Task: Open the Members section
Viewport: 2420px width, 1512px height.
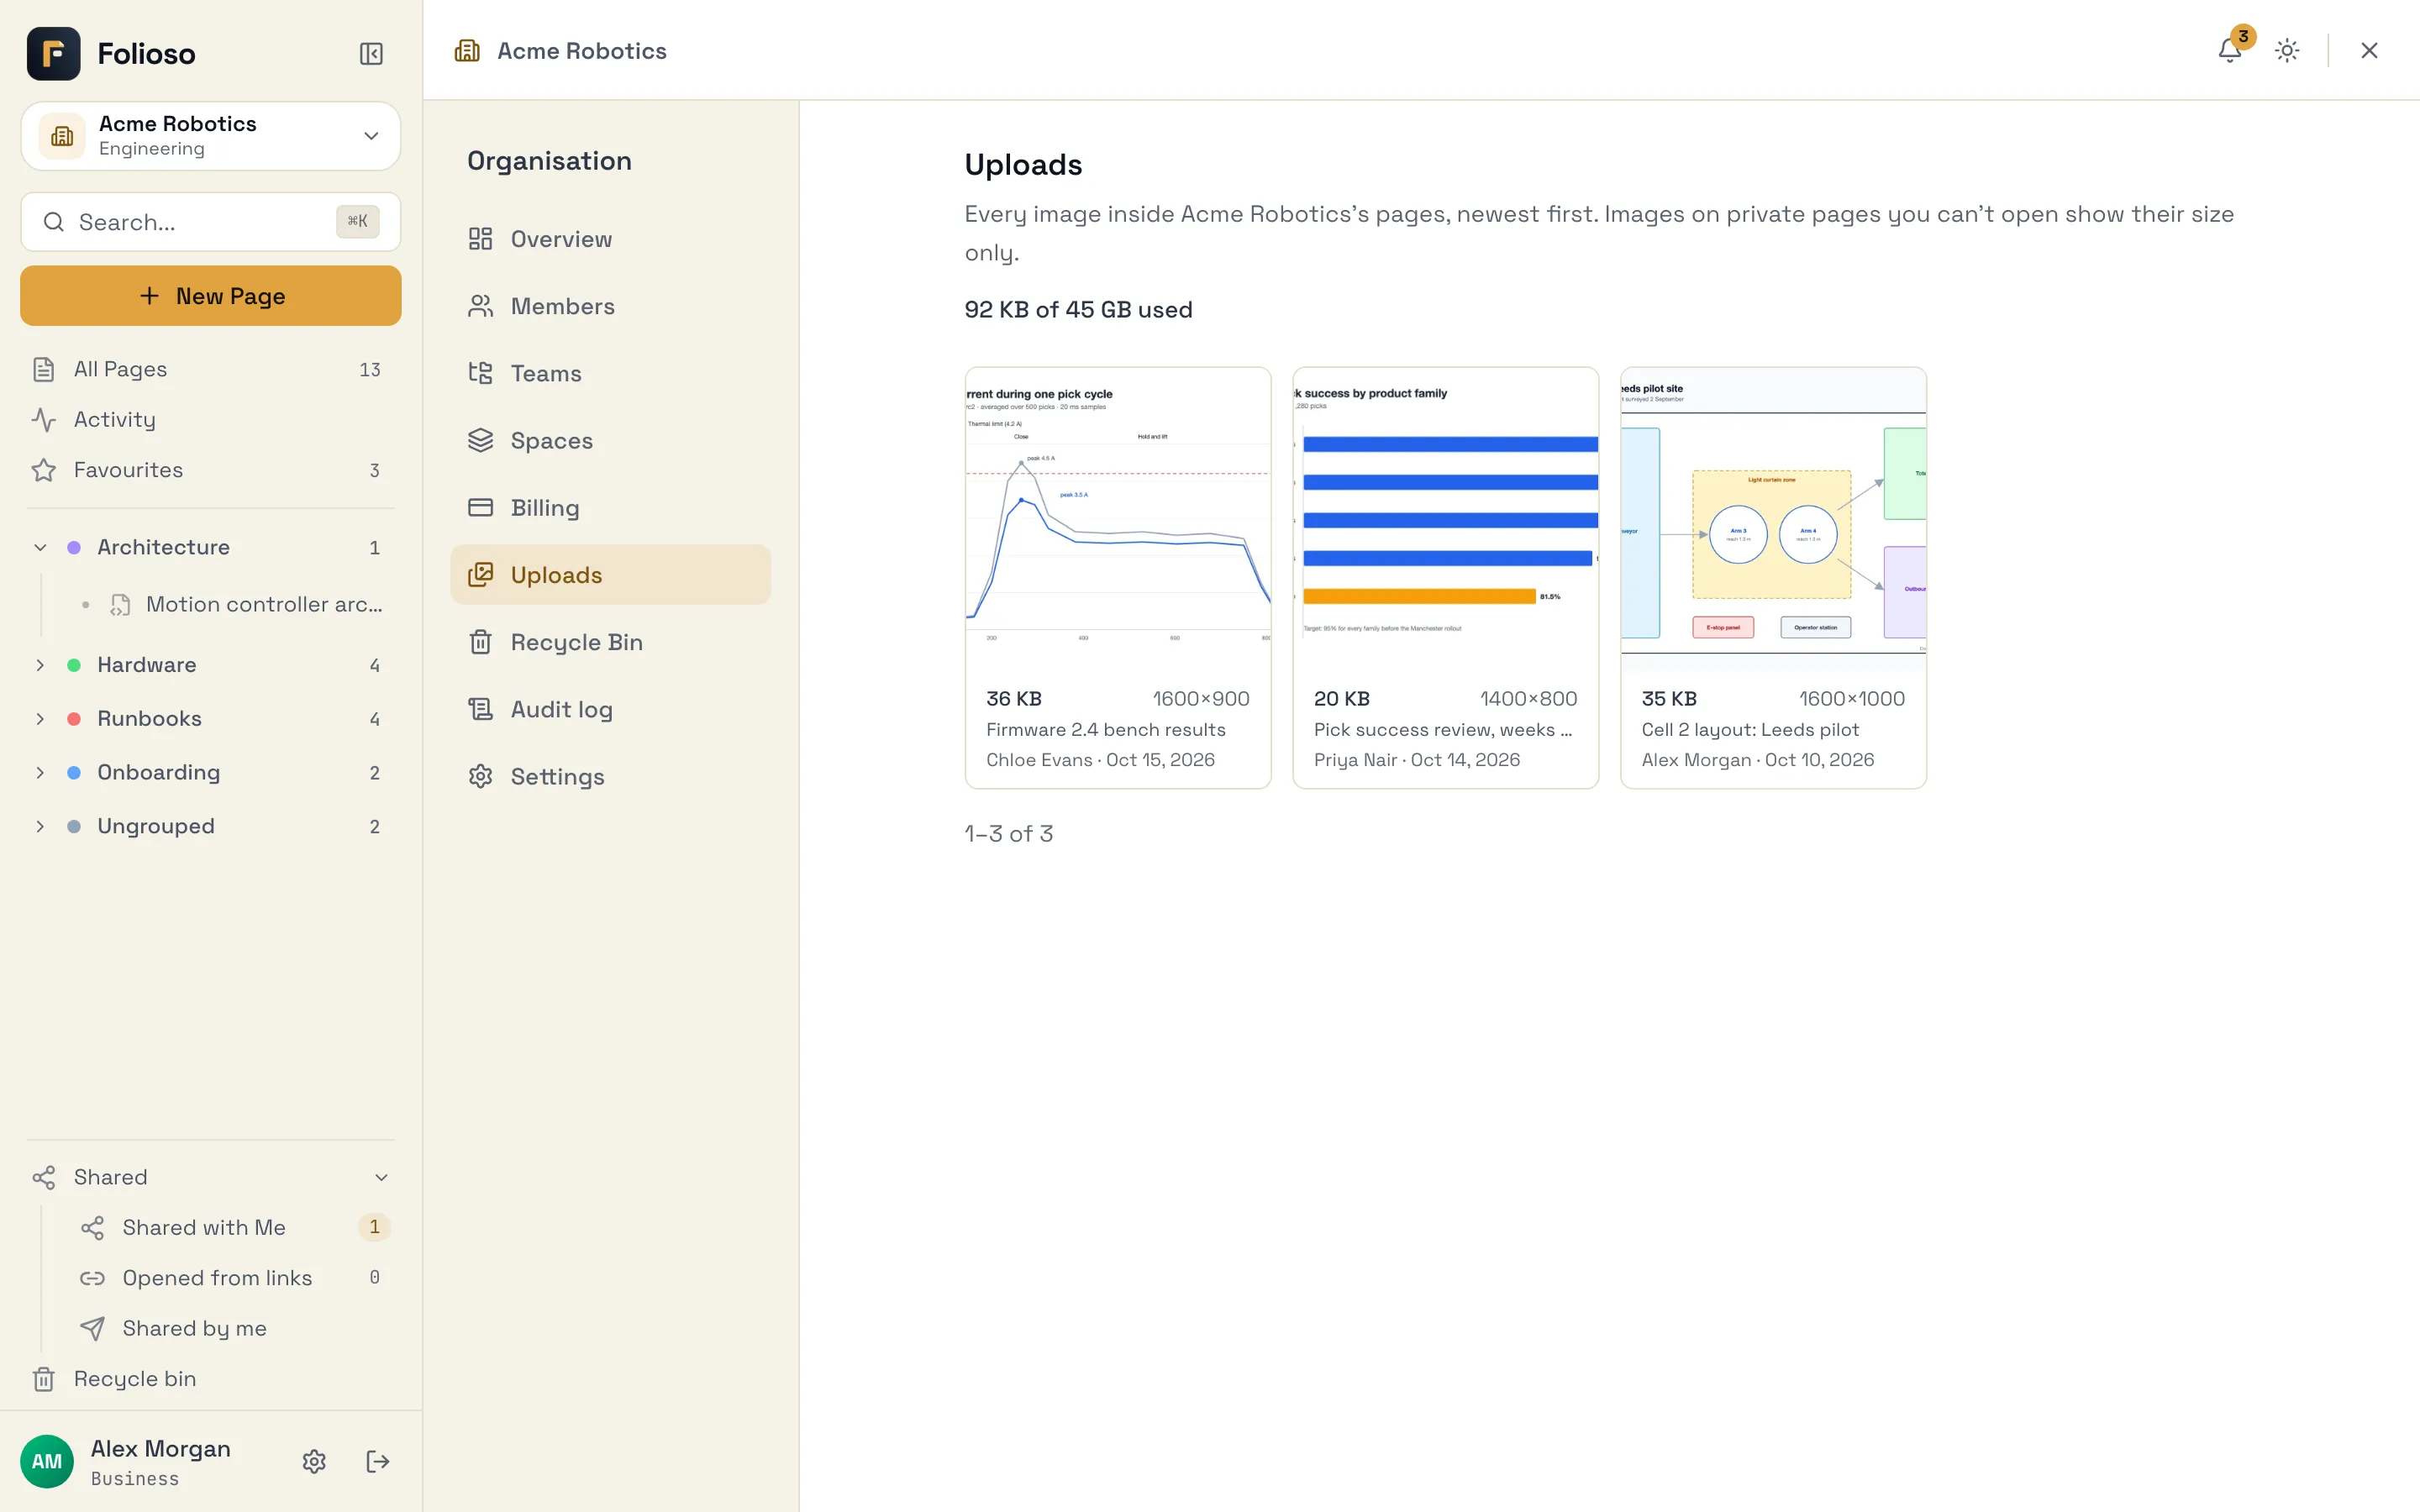Action: pos(610,306)
